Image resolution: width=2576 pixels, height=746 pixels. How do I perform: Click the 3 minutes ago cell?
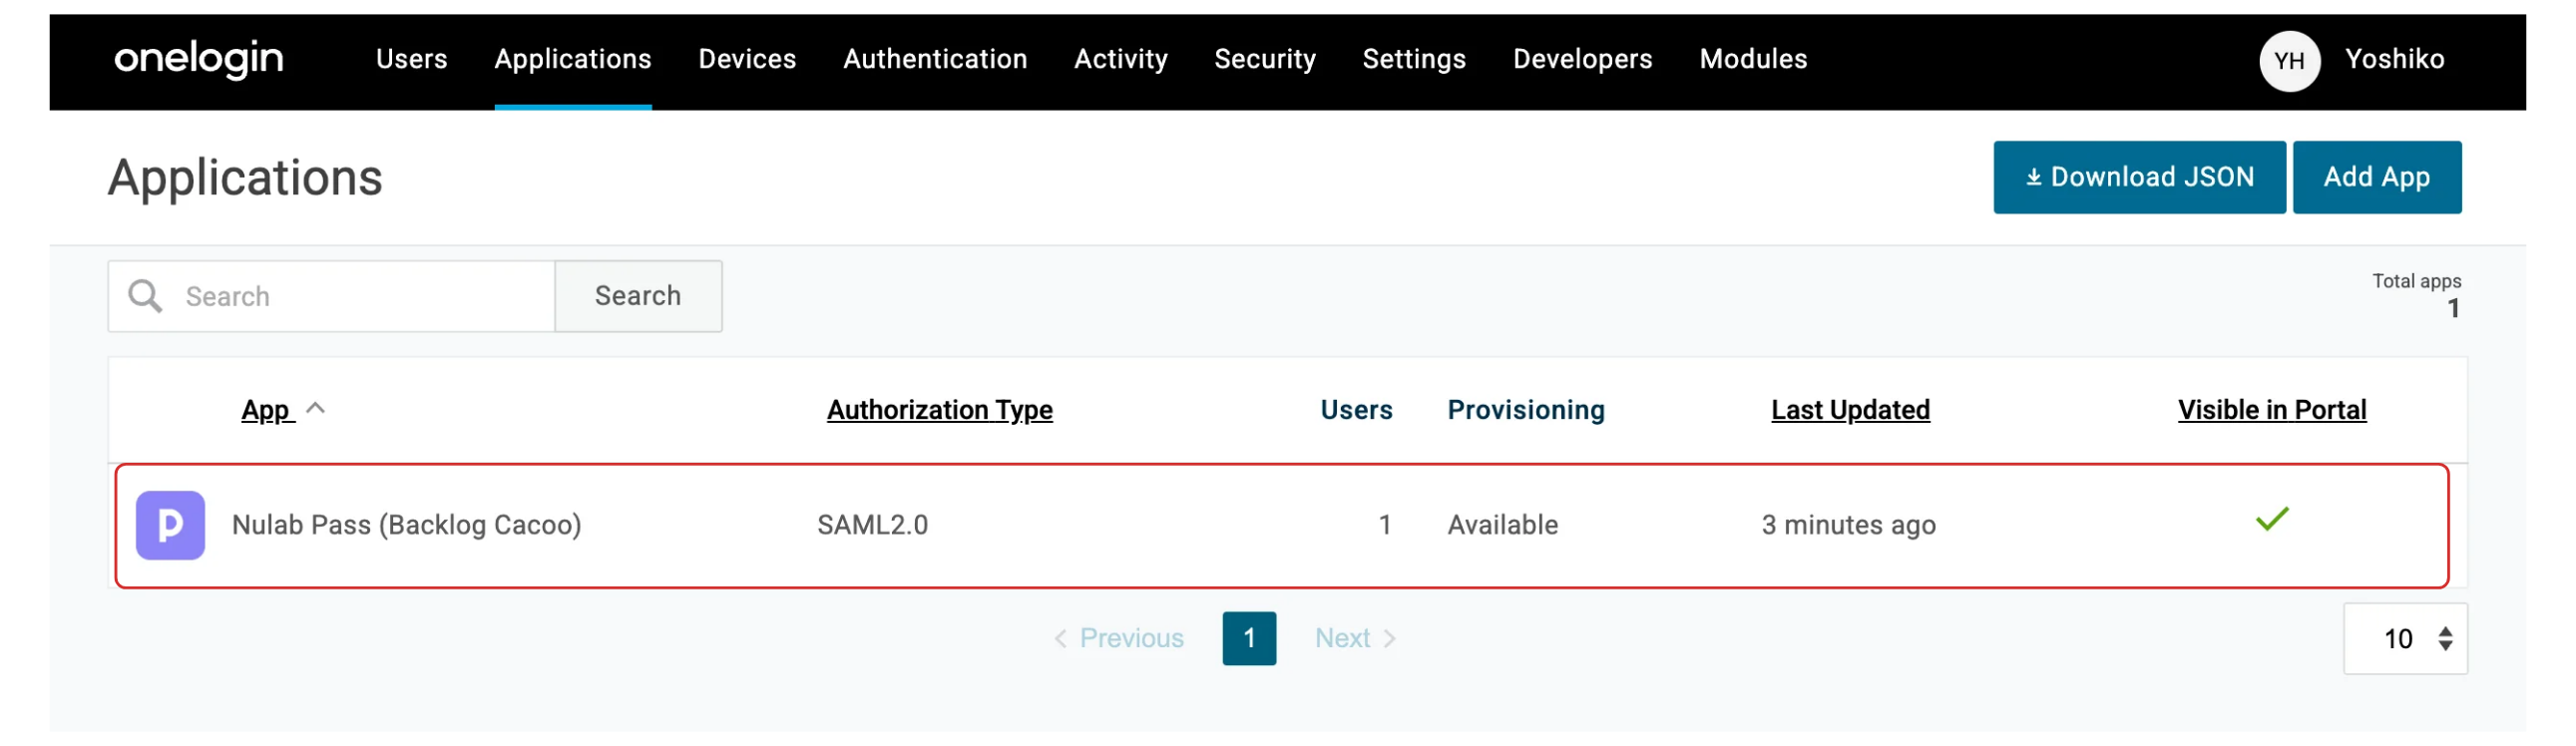point(1848,525)
